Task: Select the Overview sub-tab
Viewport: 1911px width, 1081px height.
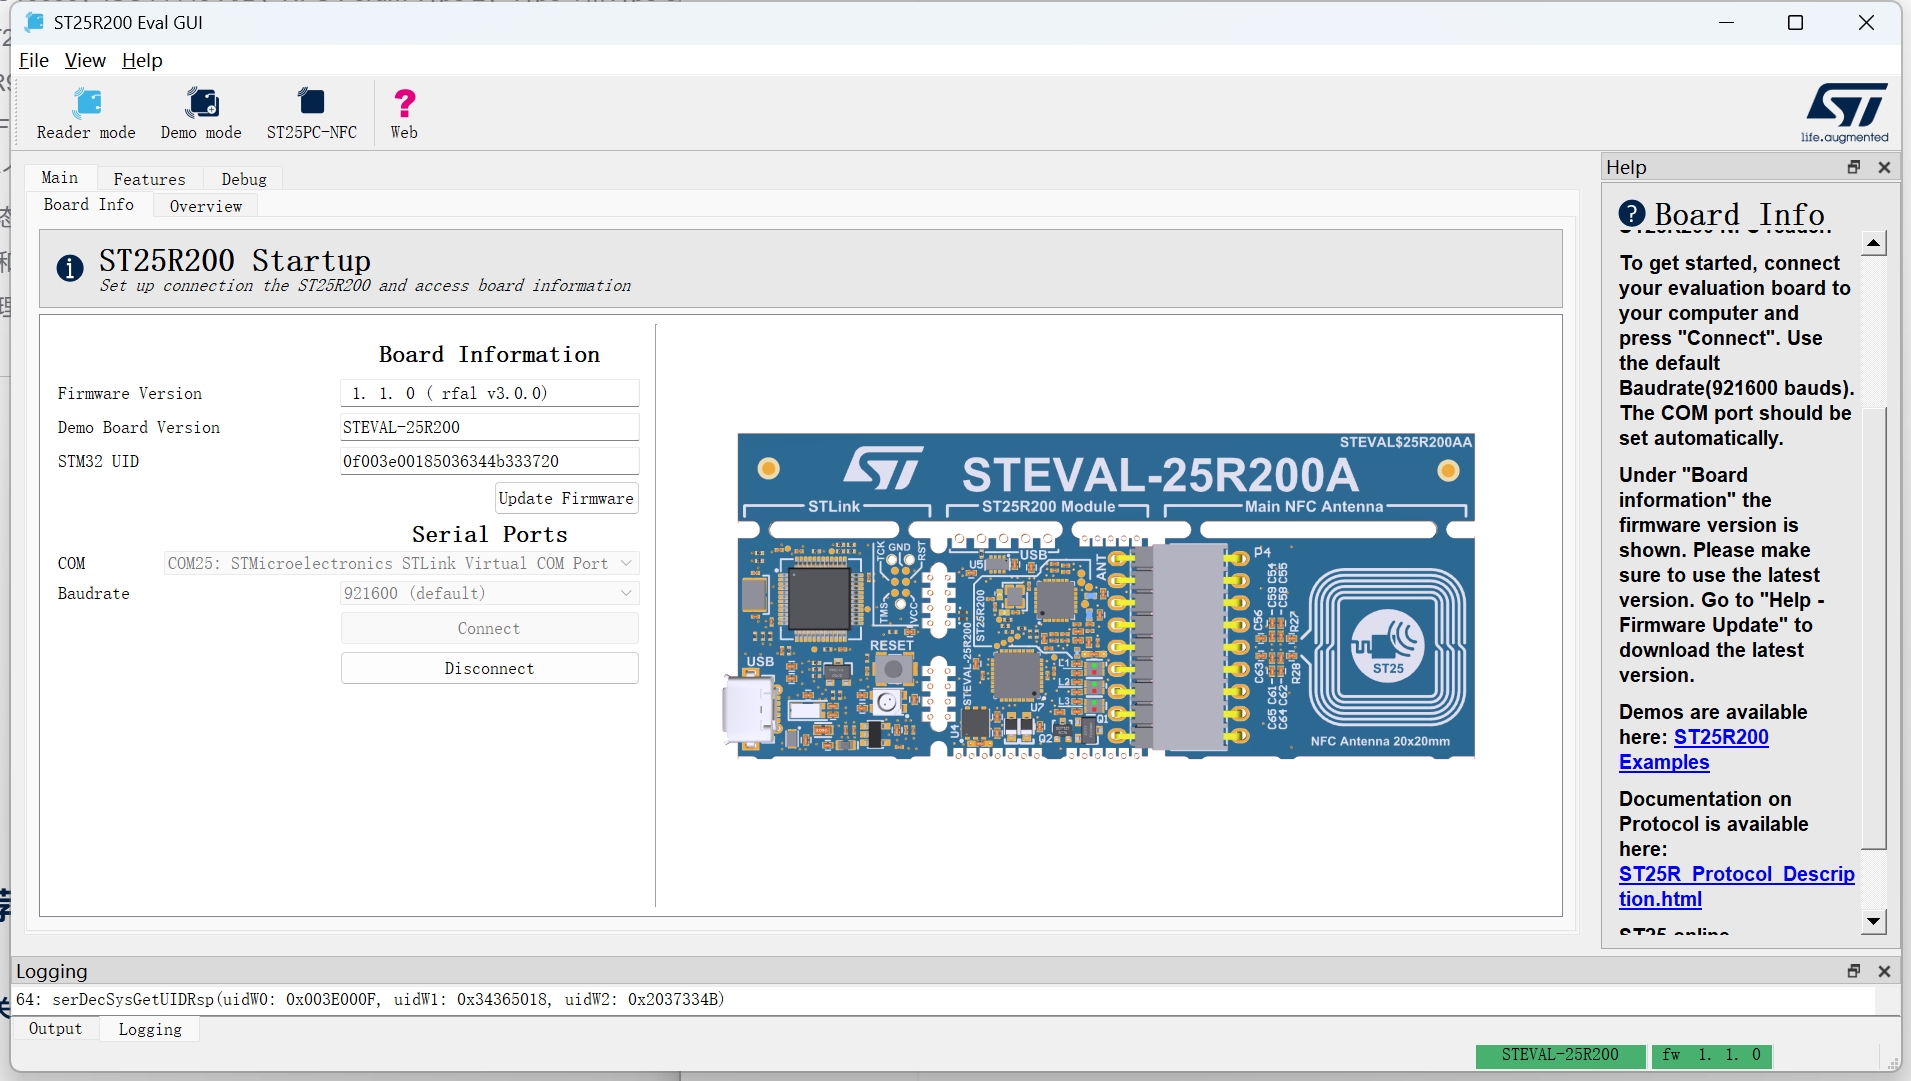Action: pyautogui.click(x=205, y=206)
